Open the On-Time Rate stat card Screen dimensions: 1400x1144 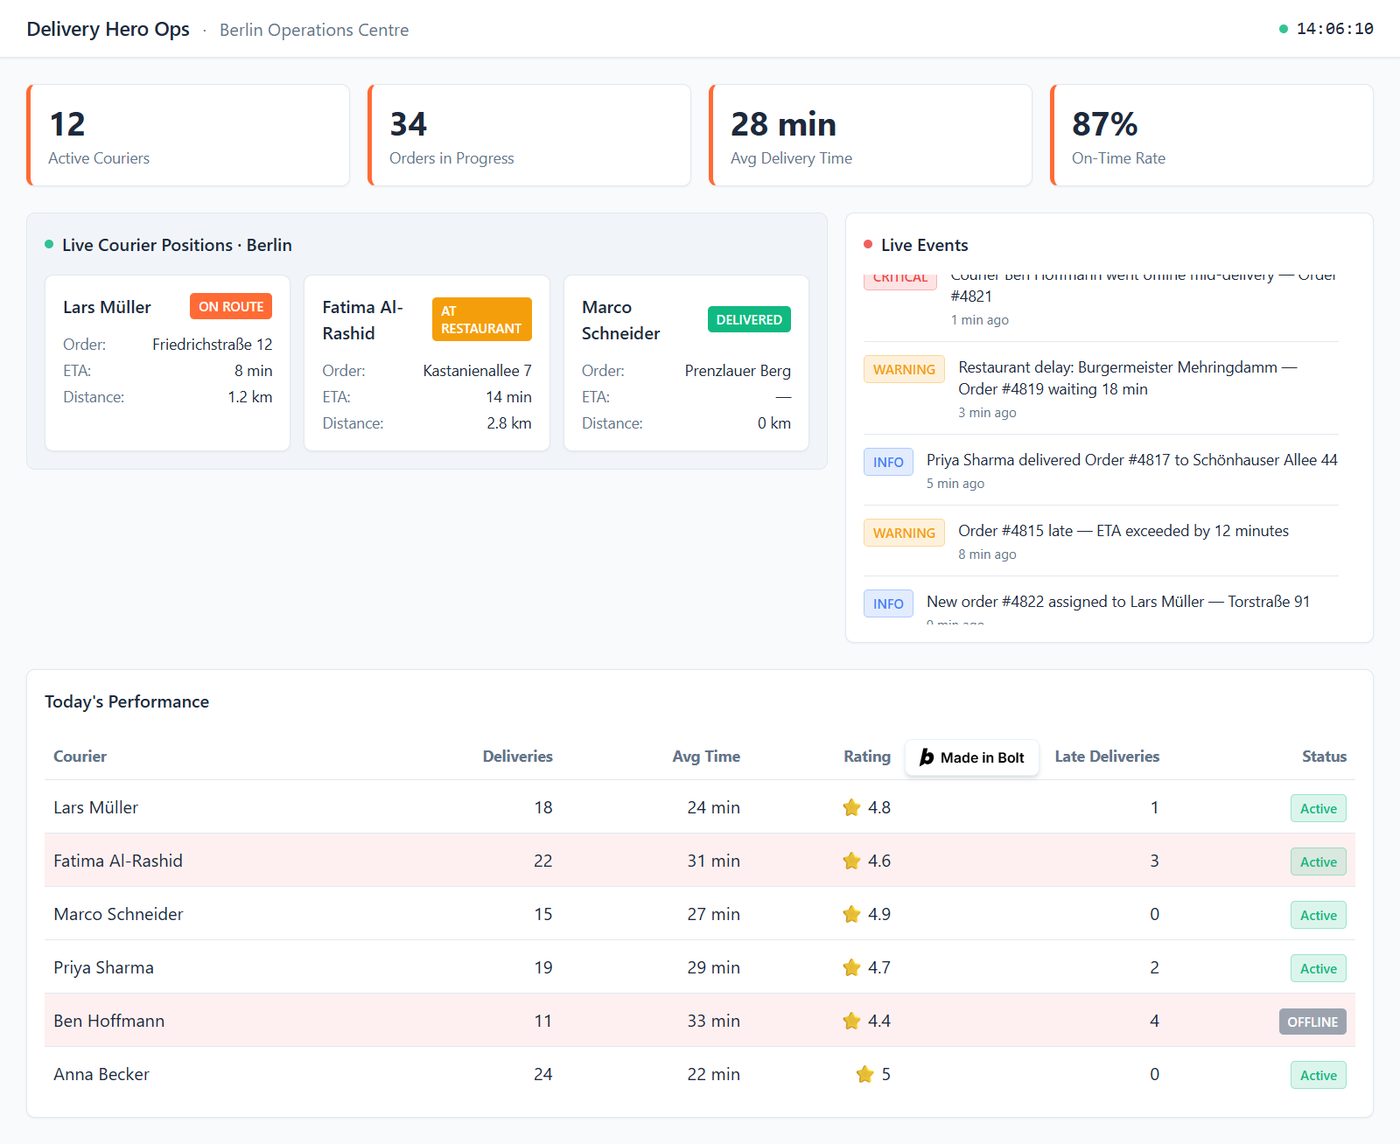click(x=1211, y=135)
